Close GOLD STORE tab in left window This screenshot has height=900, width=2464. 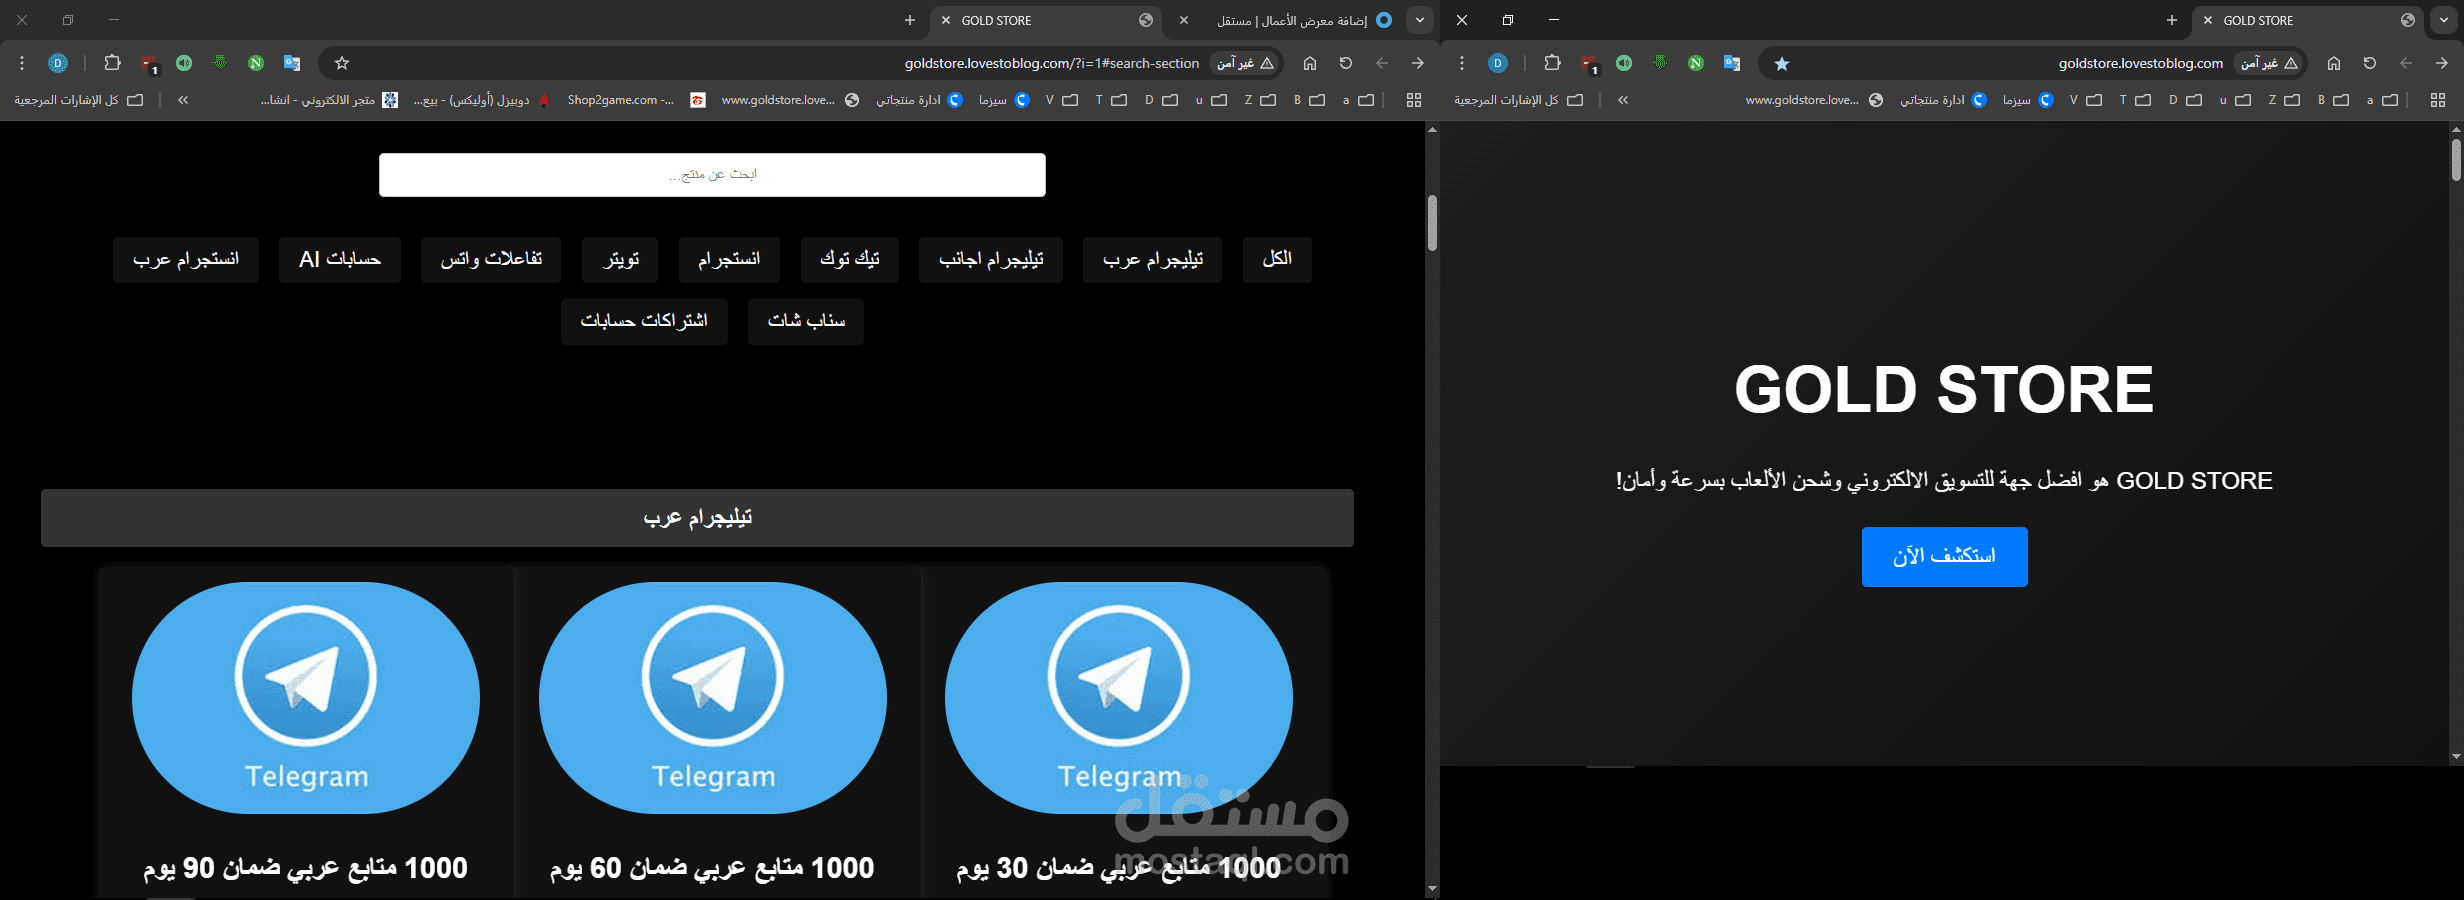click(946, 20)
